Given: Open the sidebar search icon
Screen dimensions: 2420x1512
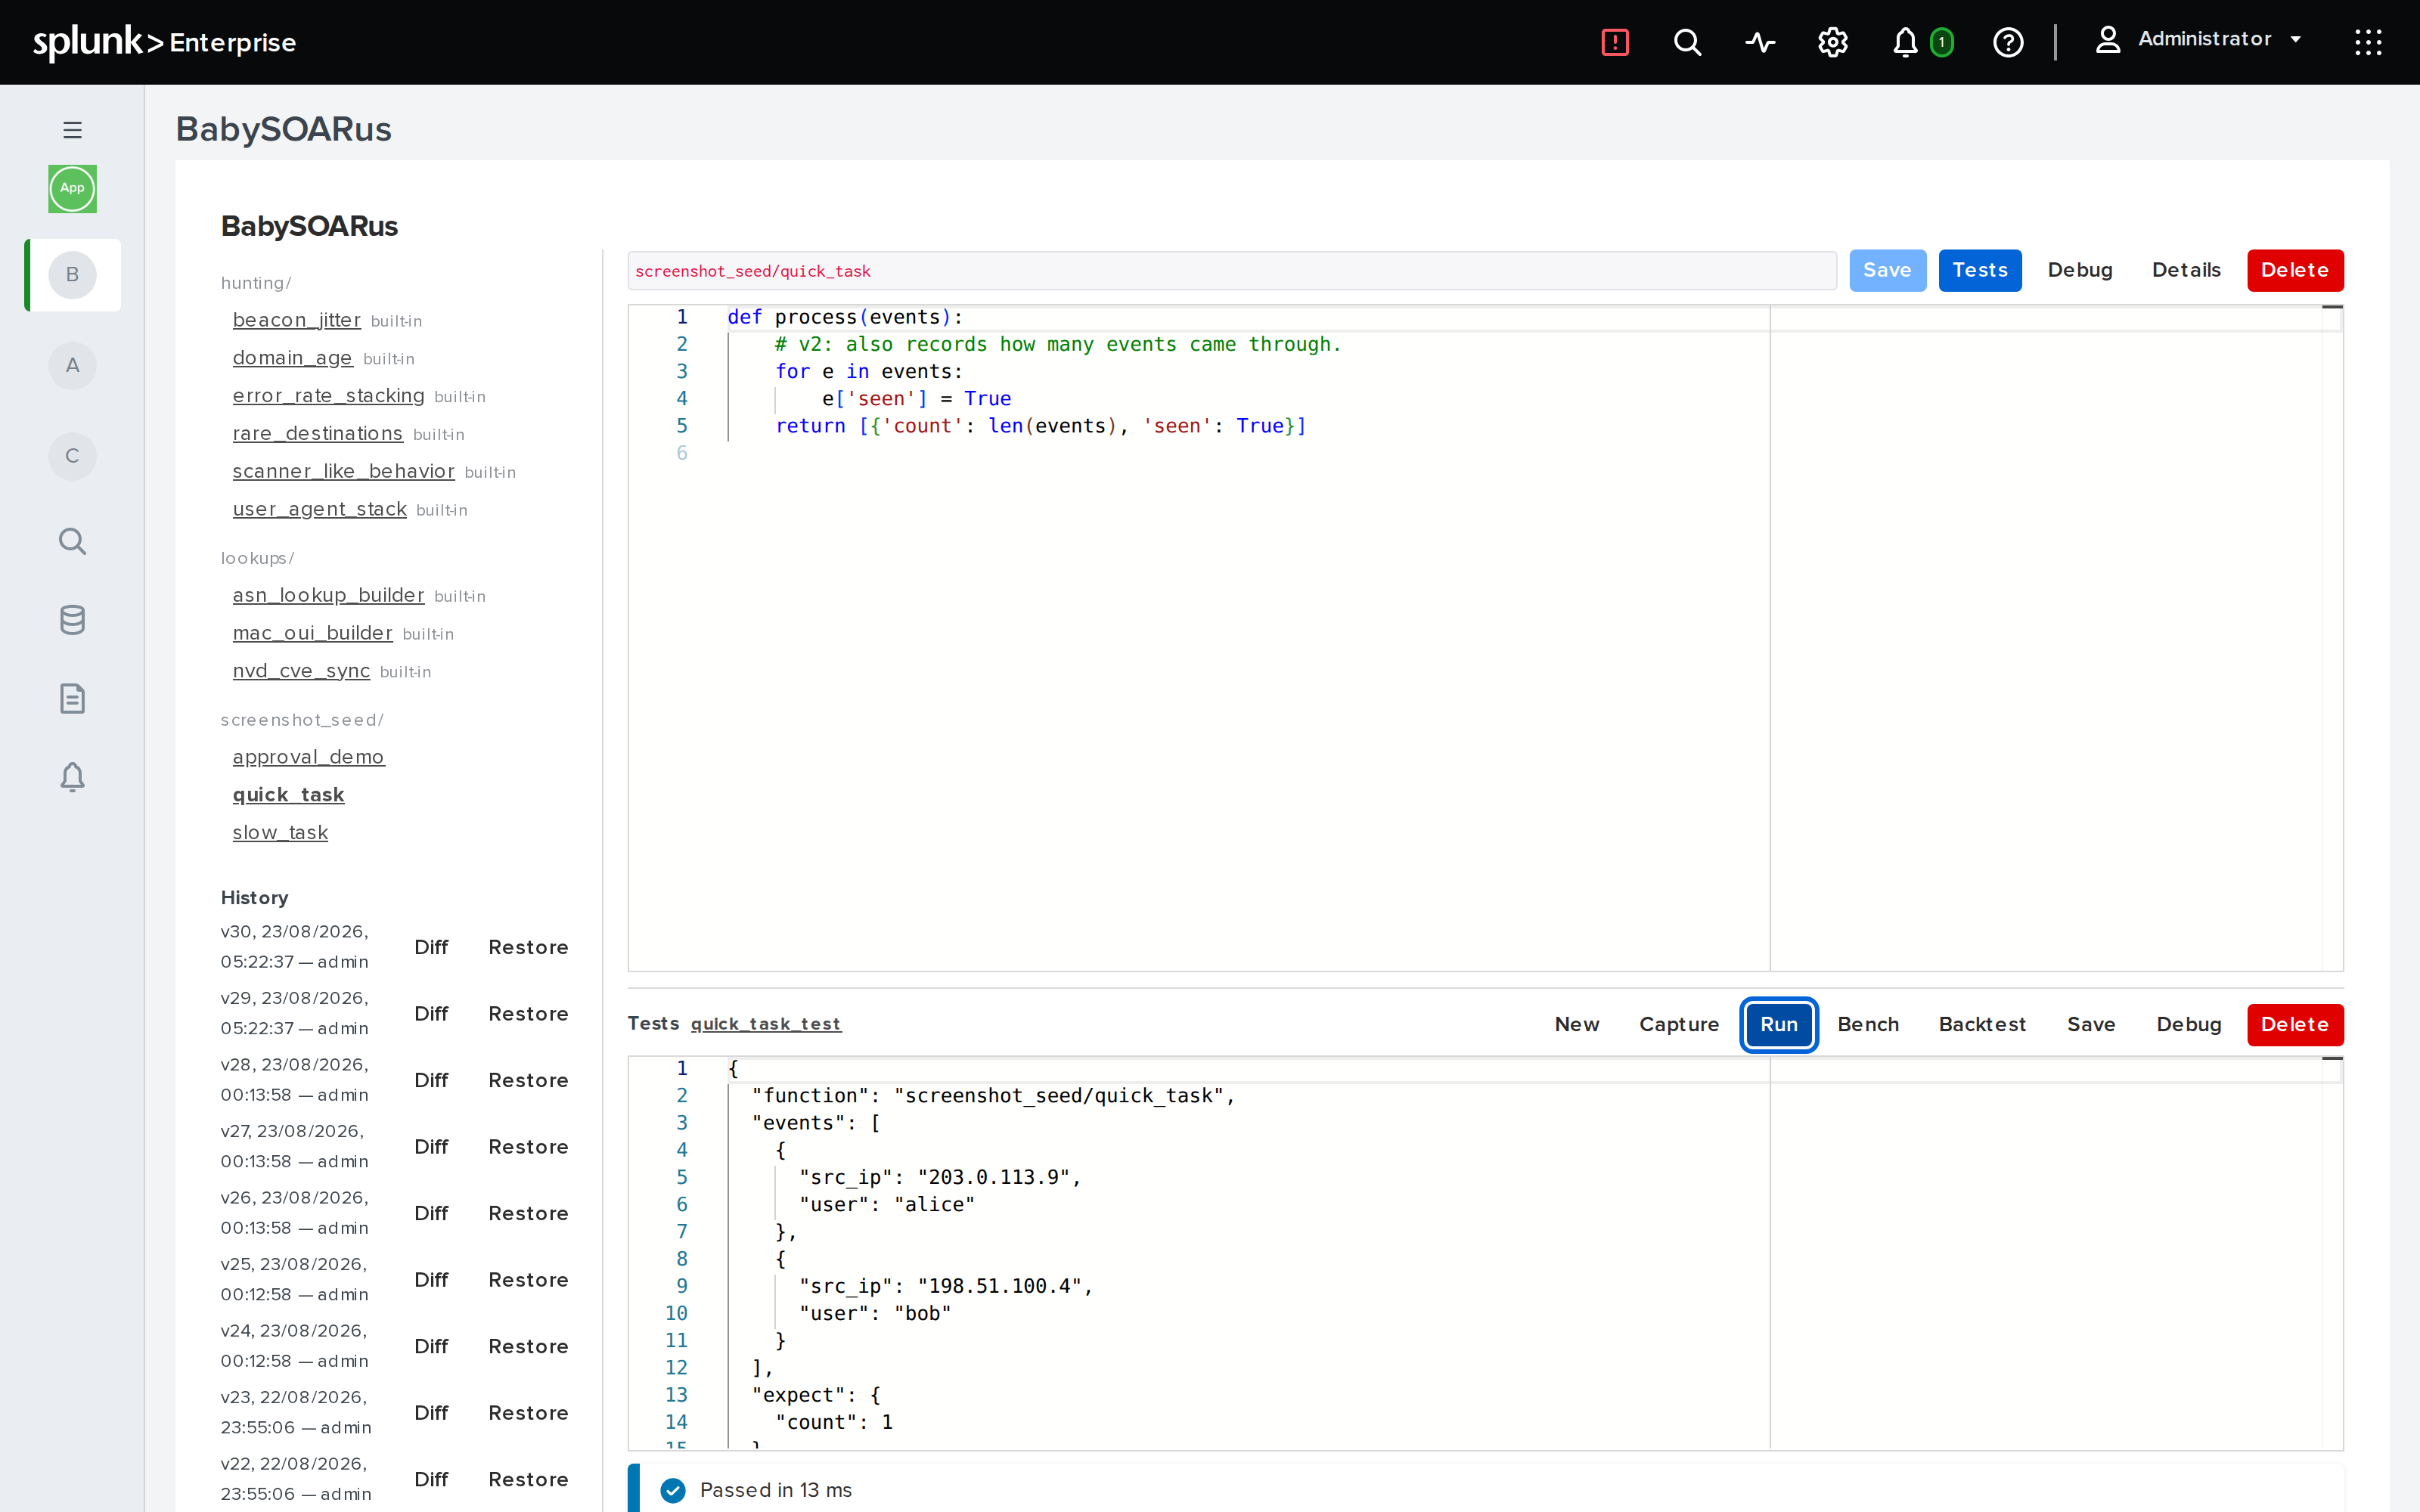Looking at the screenshot, I should tap(72, 541).
